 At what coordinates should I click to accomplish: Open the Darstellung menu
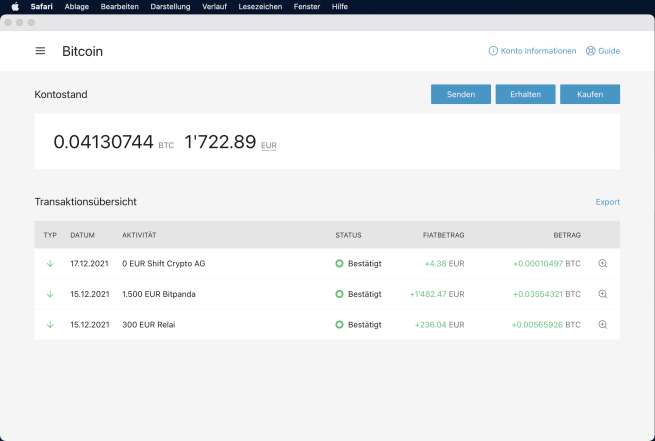(170, 6)
